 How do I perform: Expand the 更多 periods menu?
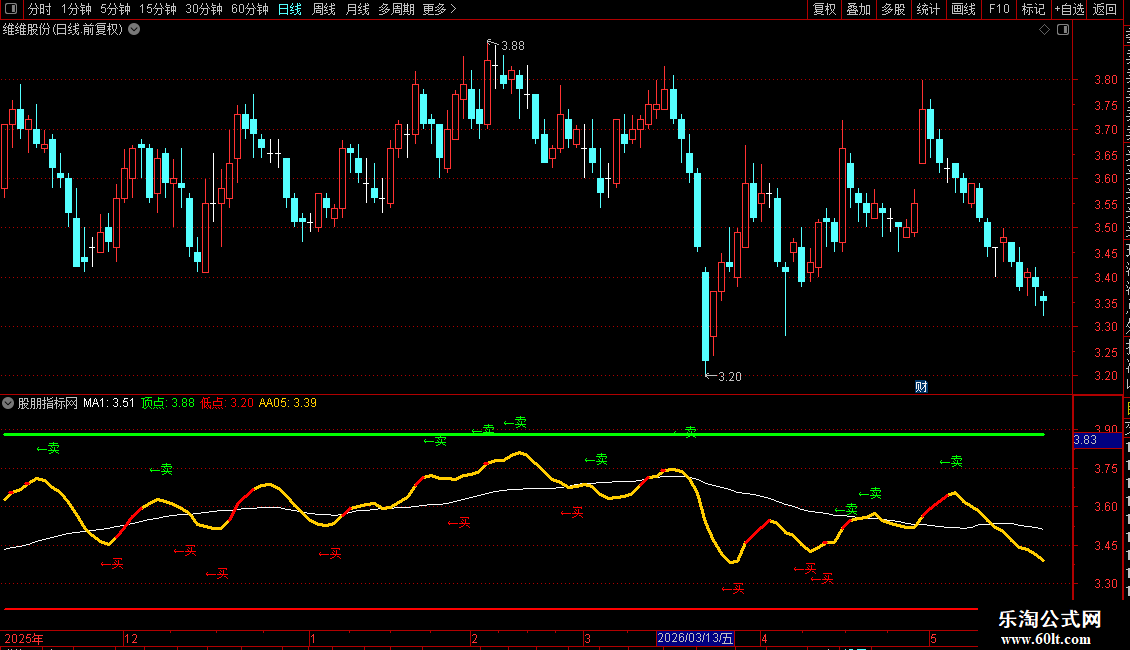pos(440,9)
